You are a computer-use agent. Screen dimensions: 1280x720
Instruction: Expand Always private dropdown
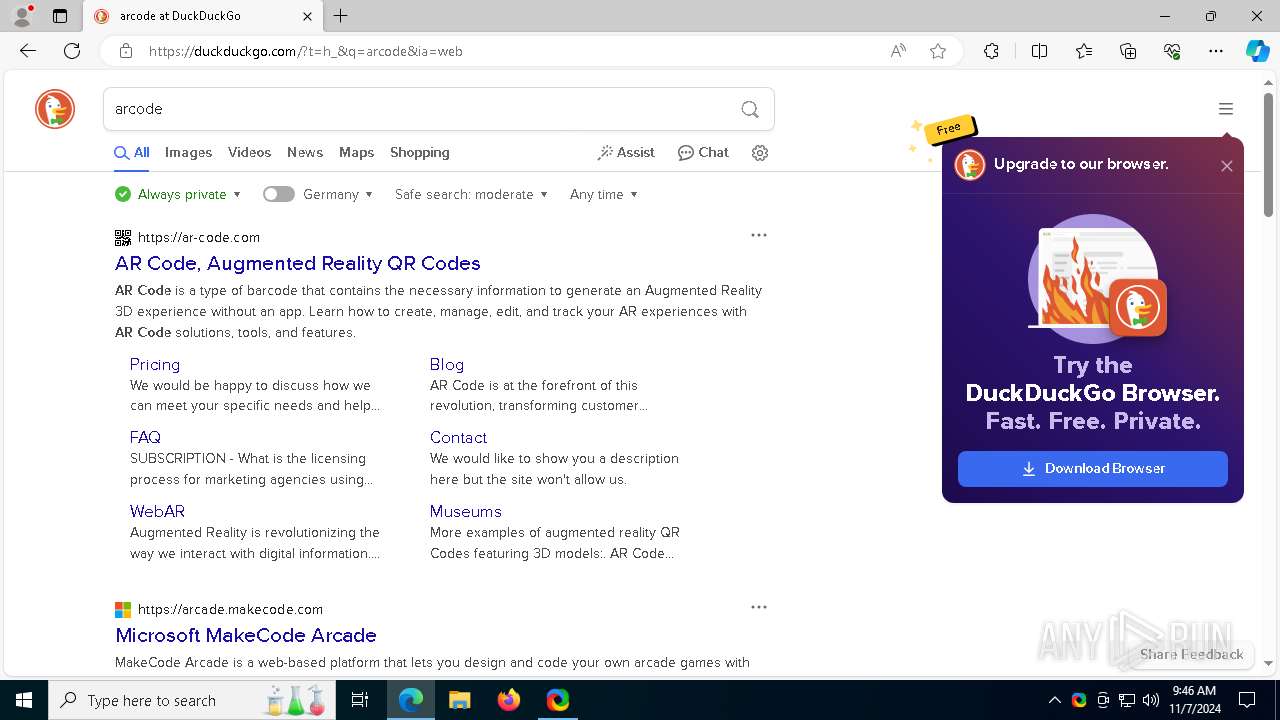click(x=178, y=194)
